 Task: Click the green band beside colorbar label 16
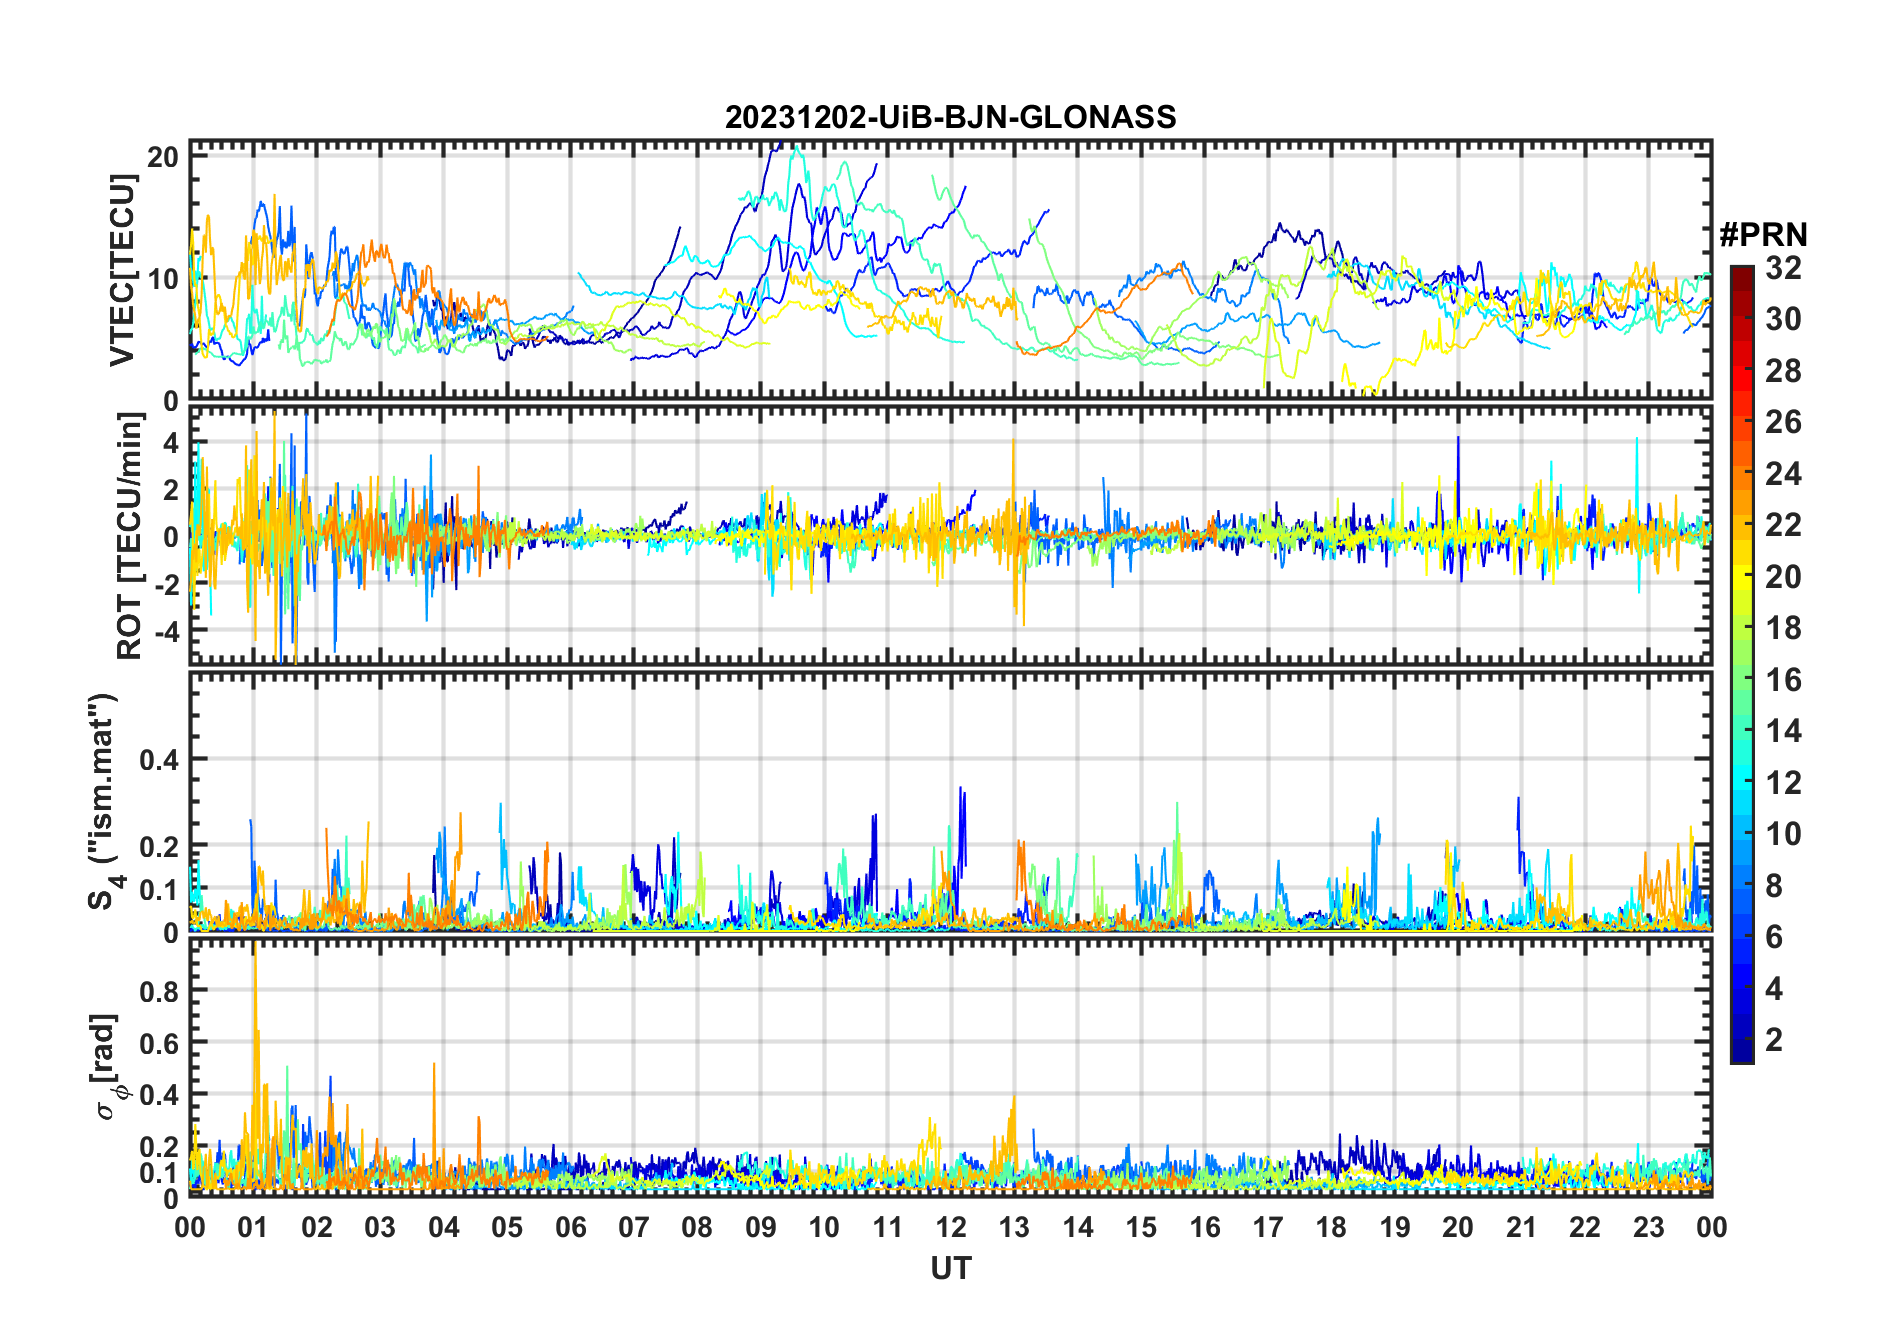coord(1741,680)
